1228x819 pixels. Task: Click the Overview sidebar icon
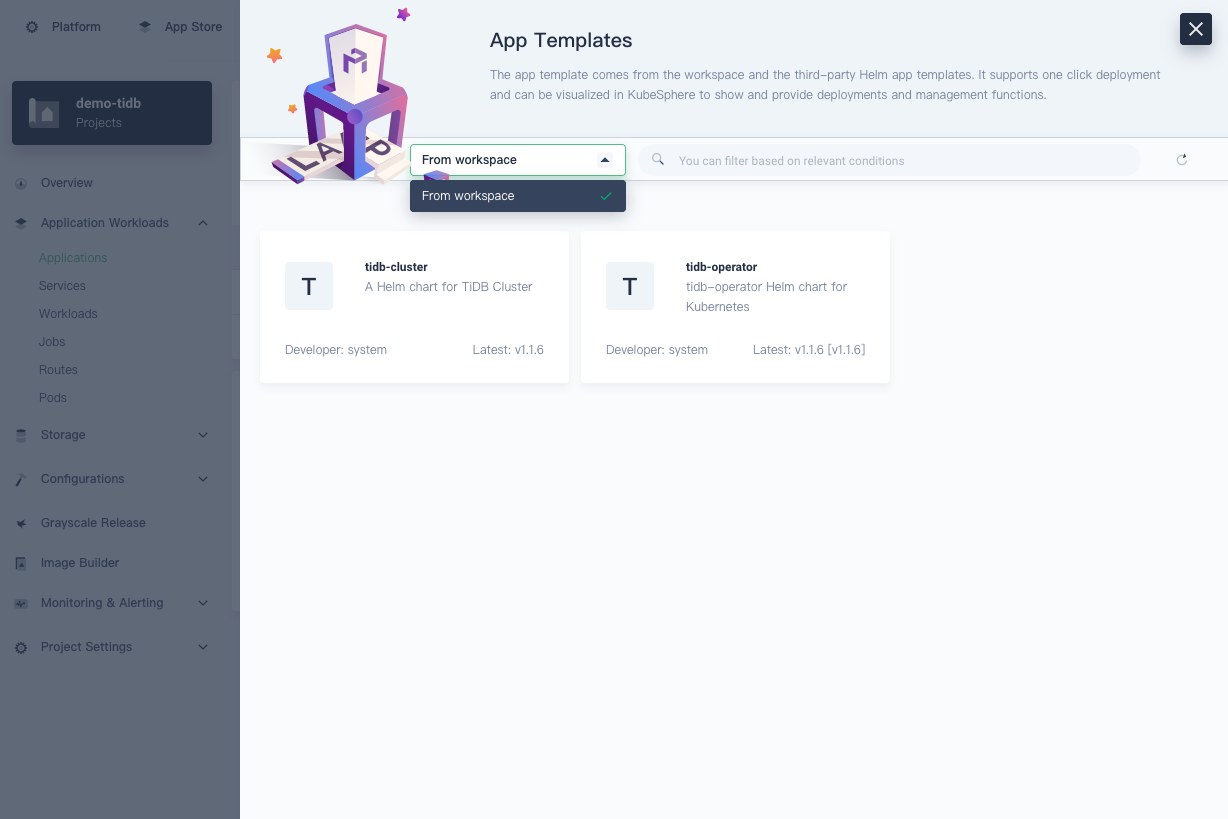click(x=21, y=184)
